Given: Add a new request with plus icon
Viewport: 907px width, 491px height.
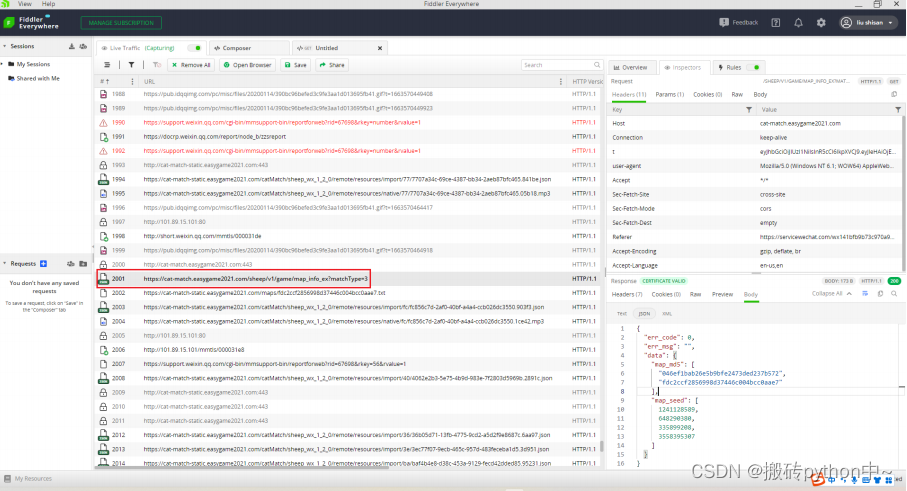Looking at the screenshot, I should [43, 264].
